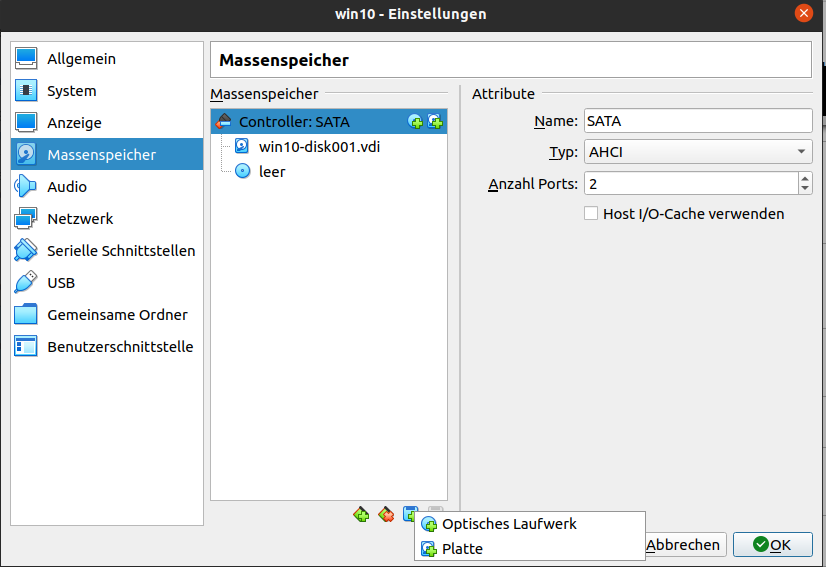
Task: Click the remove controller icon below storage tree
Action: coord(386,515)
